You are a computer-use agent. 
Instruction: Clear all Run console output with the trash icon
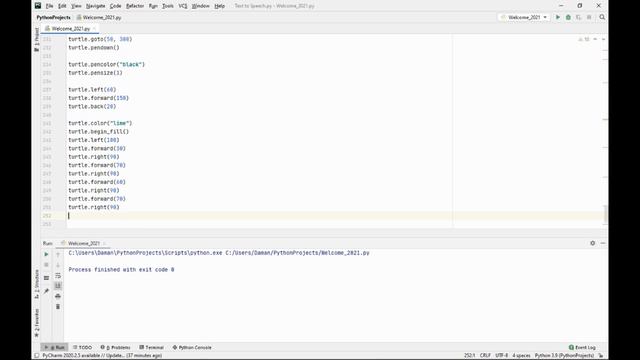(58, 307)
